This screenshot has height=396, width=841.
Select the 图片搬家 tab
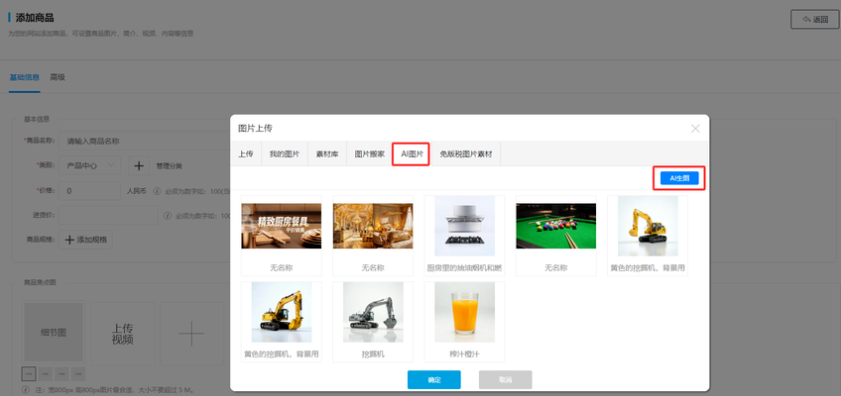[369, 154]
